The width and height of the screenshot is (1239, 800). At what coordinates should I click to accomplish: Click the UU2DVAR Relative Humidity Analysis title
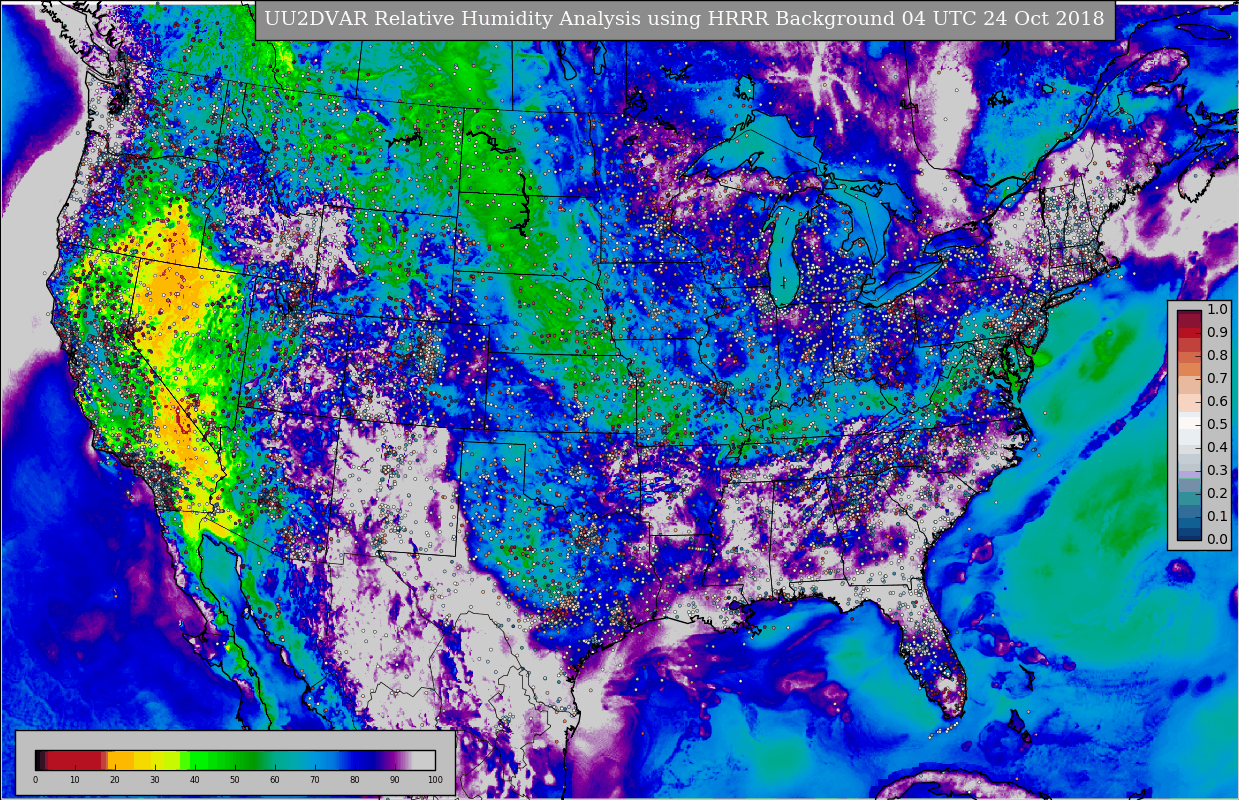pos(684,19)
